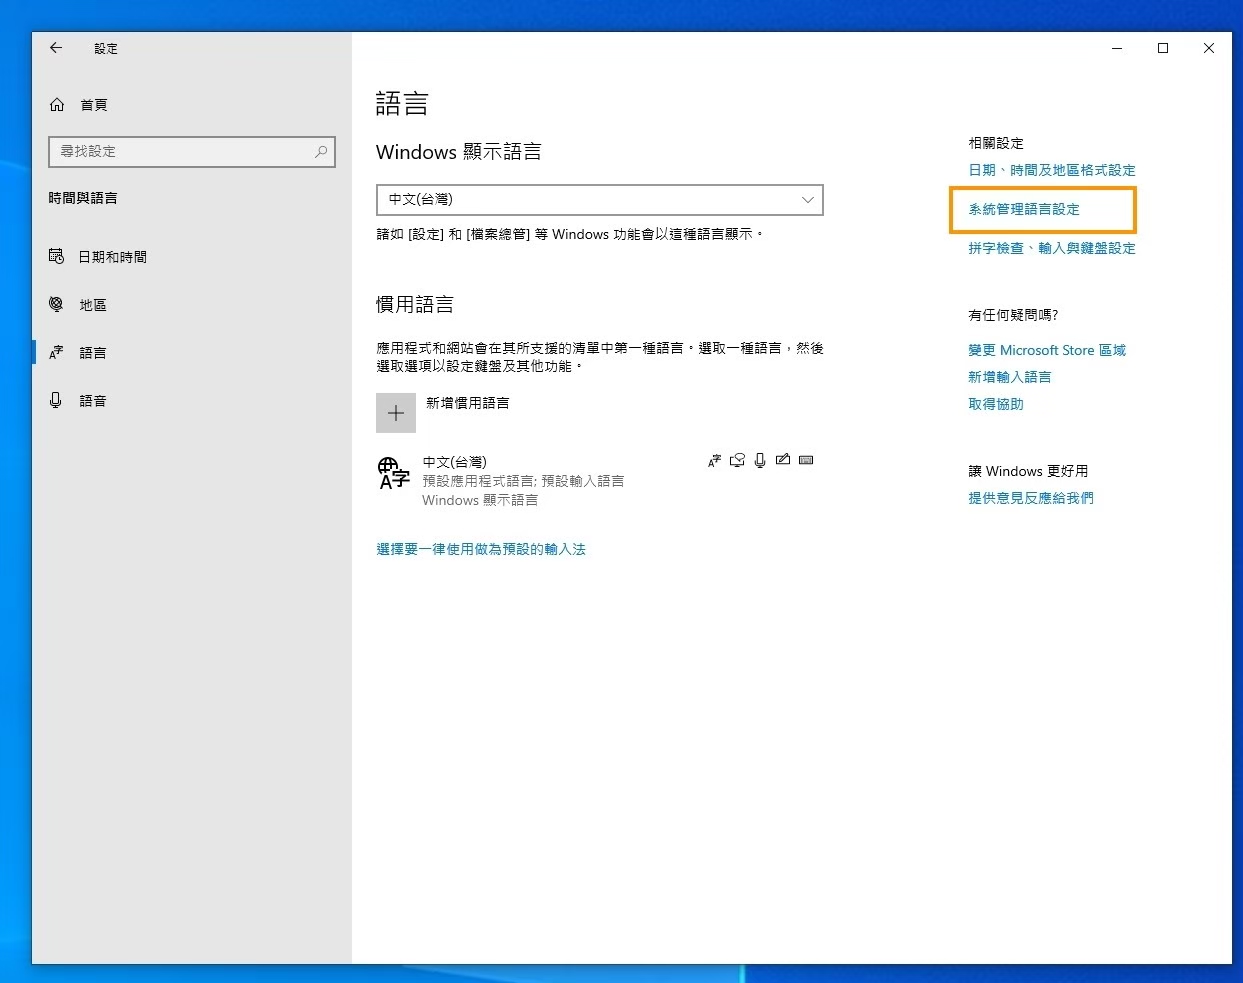Viewport: 1243px width, 983px height.
Task: Click the 中文(台灣) language pack icon
Action: pyautogui.click(x=393, y=472)
